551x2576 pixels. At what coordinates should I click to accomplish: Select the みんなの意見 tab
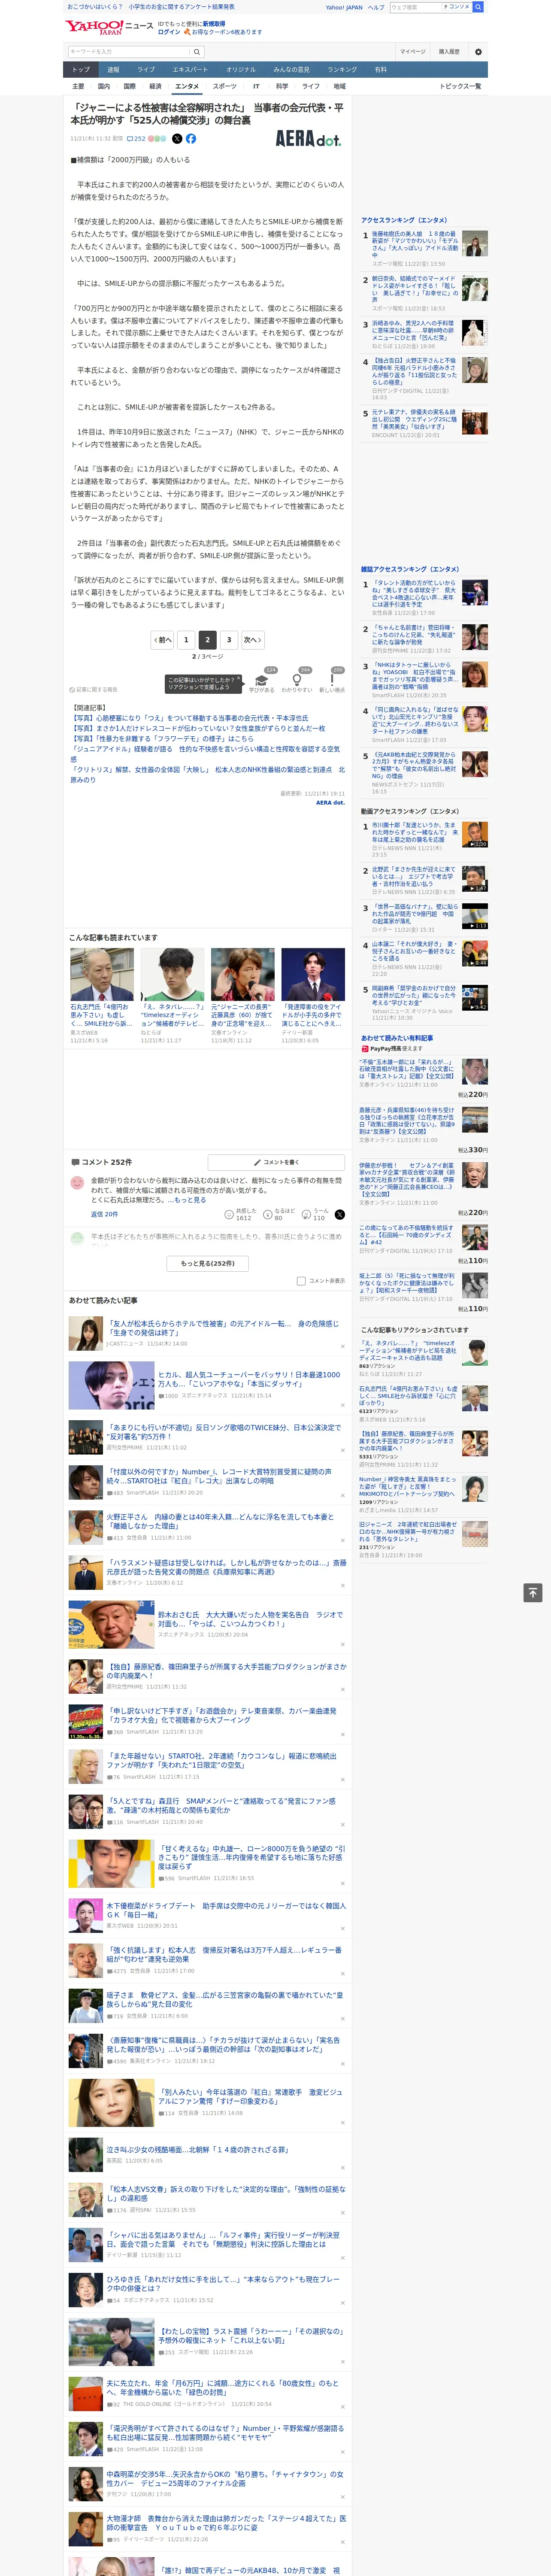(292, 70)
